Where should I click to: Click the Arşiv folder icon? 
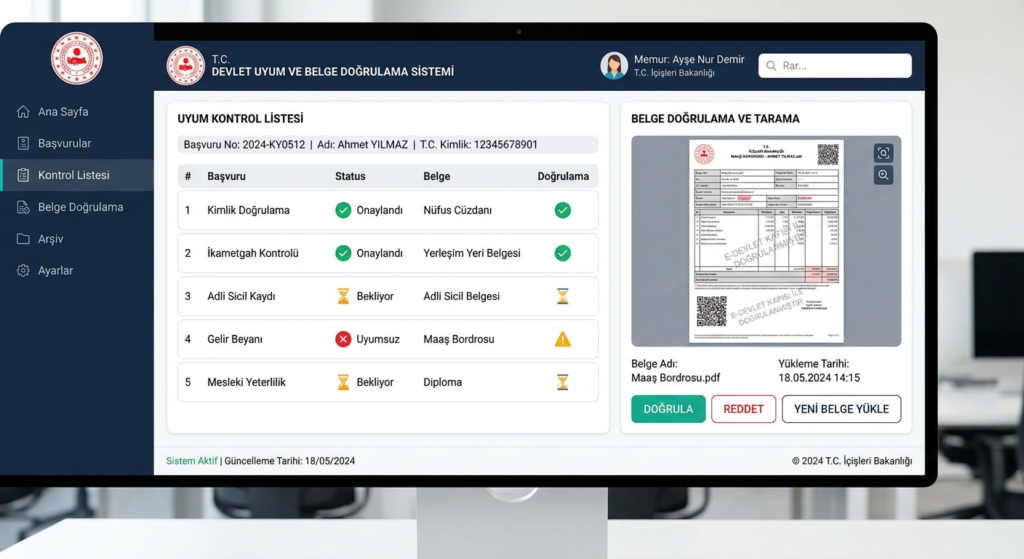click(x=23, y=239)
